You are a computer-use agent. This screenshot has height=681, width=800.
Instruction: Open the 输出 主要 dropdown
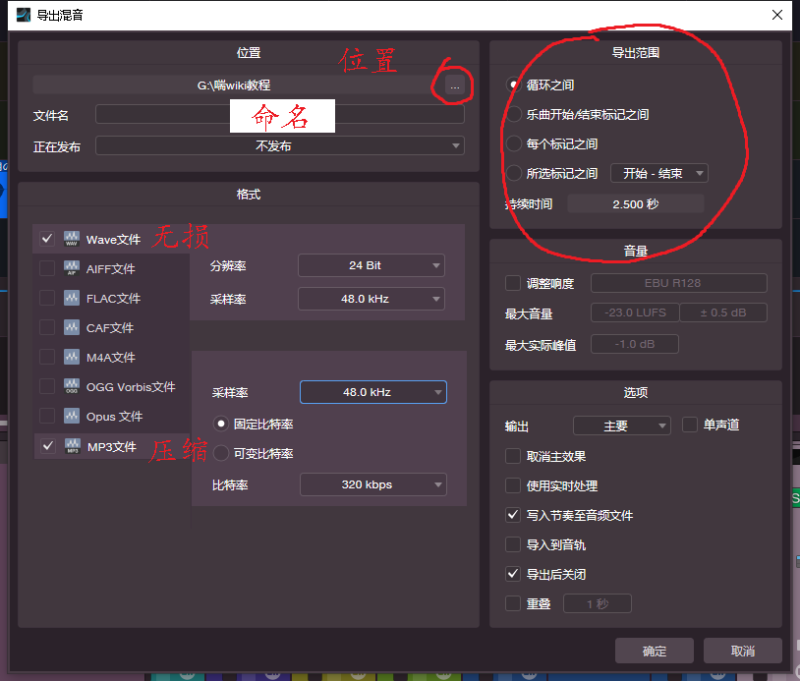621,426
